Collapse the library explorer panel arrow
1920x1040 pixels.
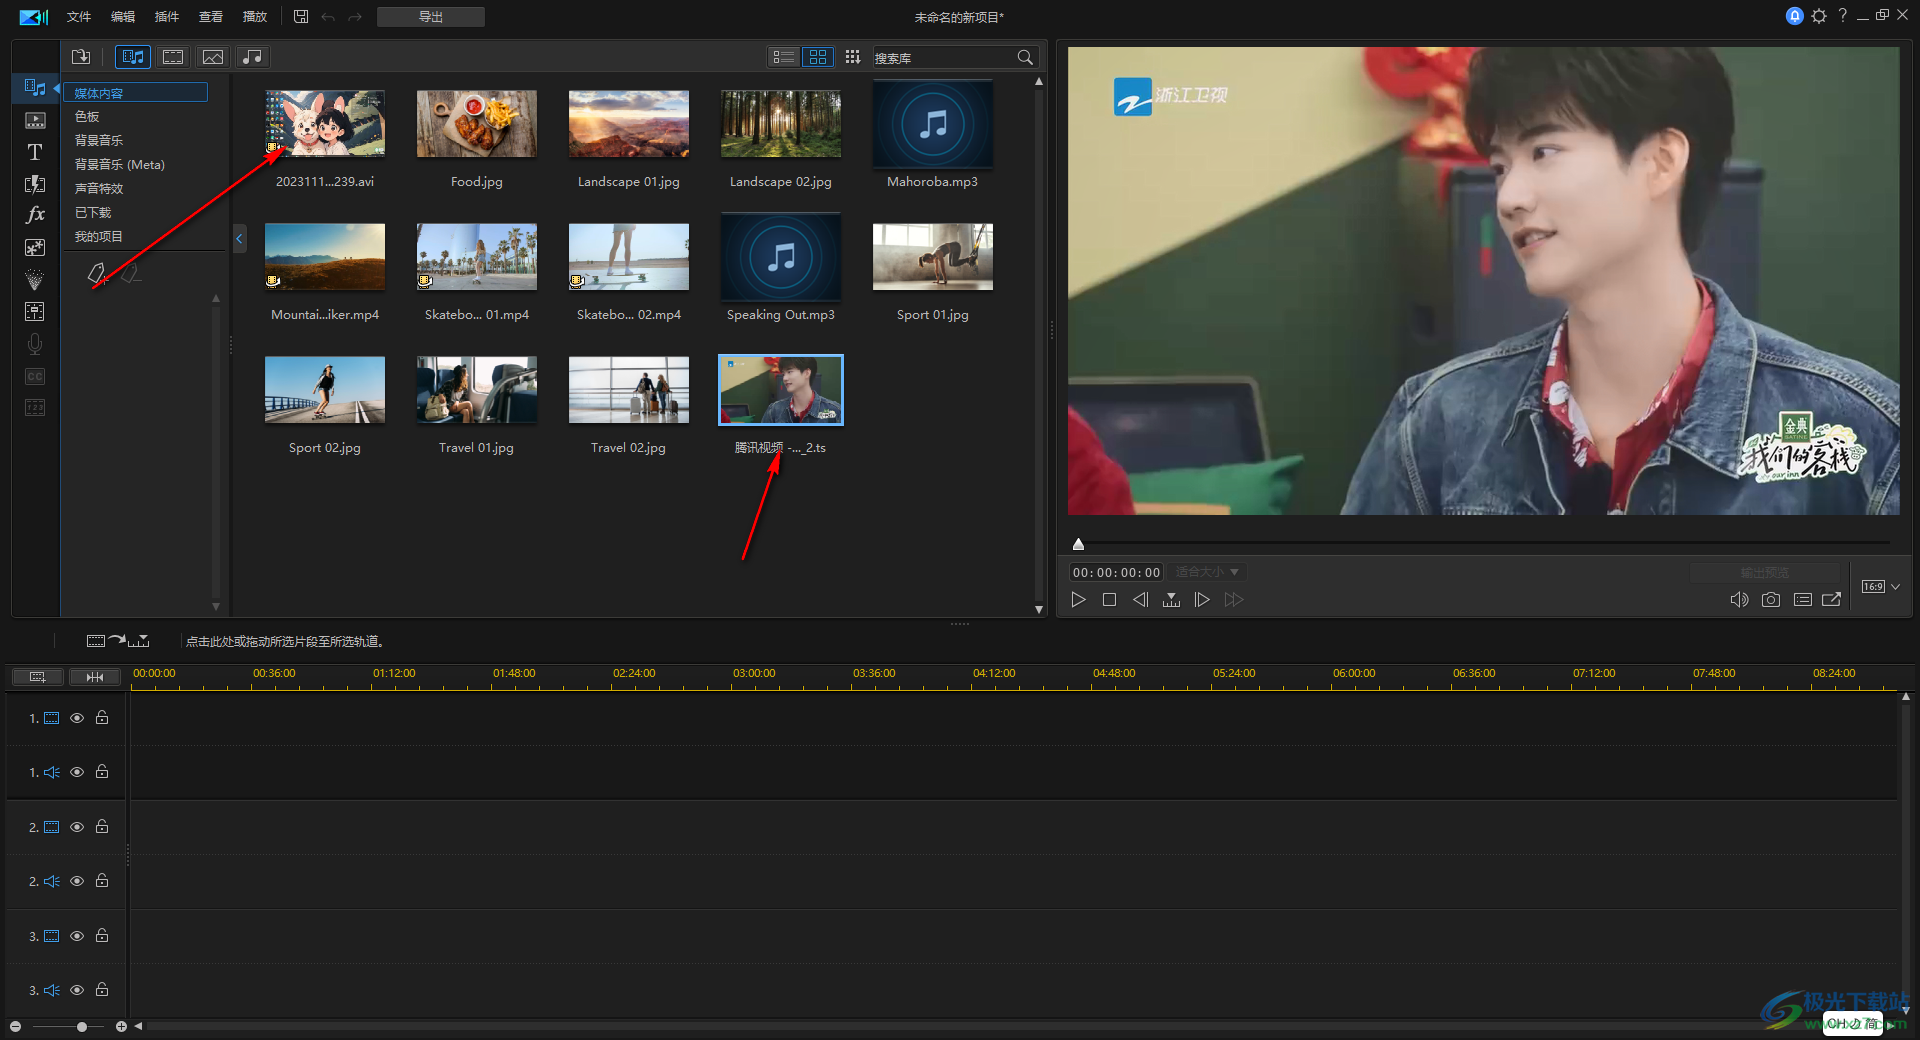[239, 239]
